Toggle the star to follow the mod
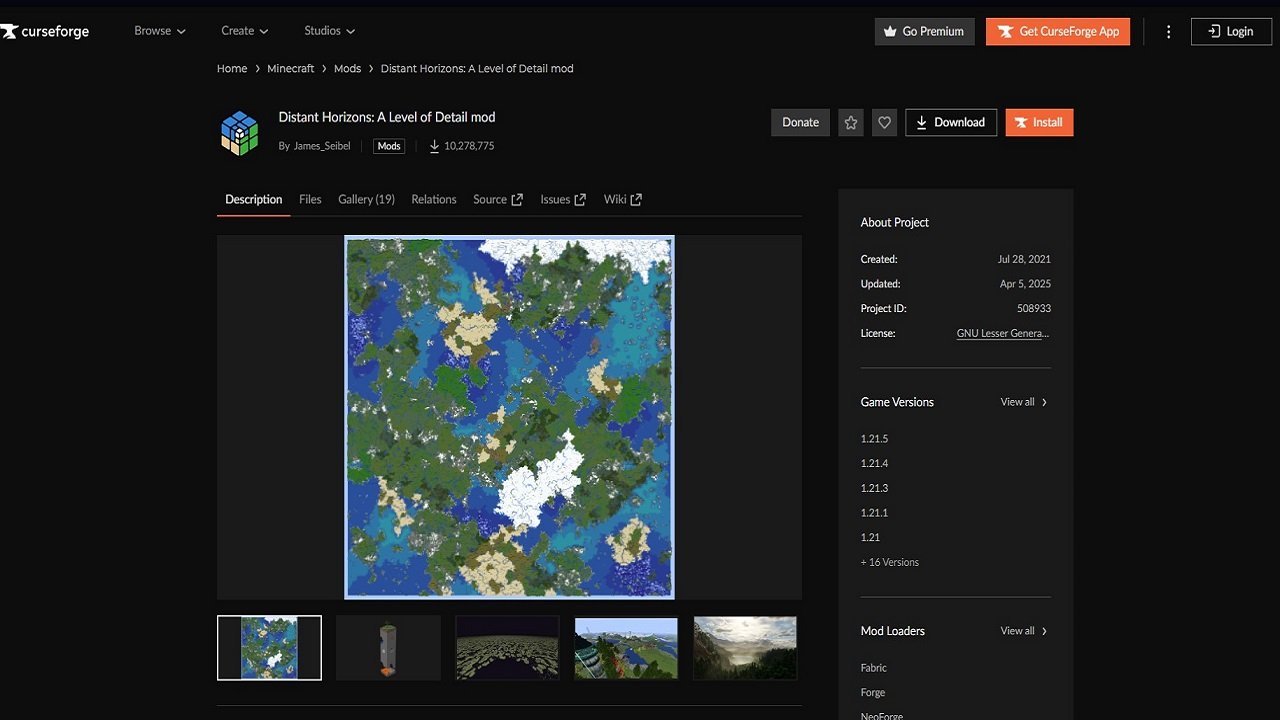The width and height of the screenshot is (1280, 720). tap(850, 122)
